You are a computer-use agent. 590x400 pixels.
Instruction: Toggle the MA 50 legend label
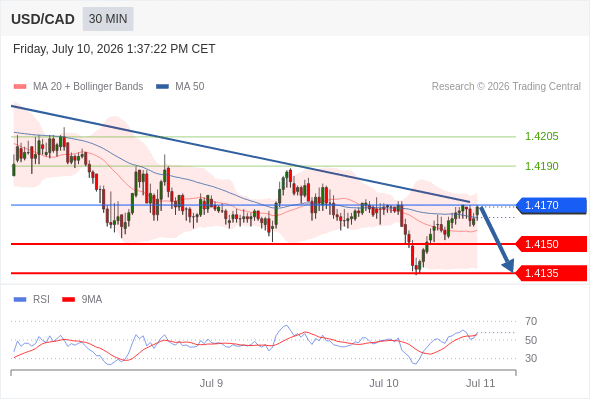190,87
